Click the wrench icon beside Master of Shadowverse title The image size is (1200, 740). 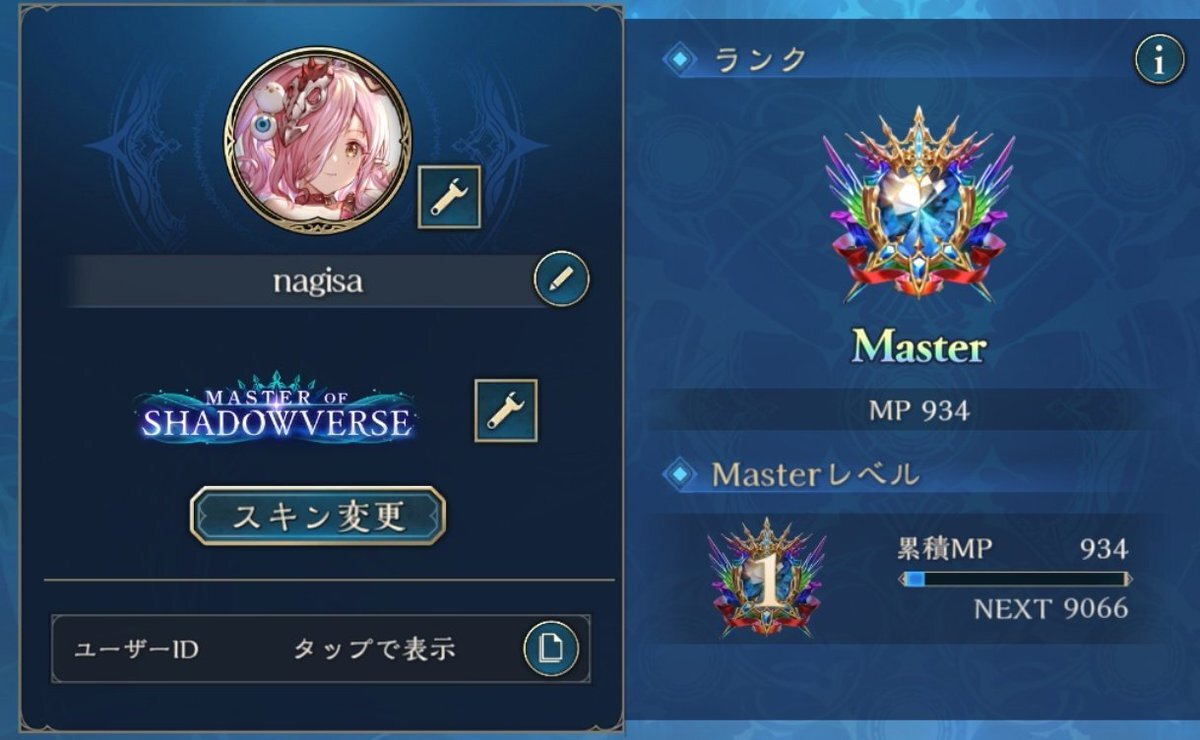[x=506, y=410]
